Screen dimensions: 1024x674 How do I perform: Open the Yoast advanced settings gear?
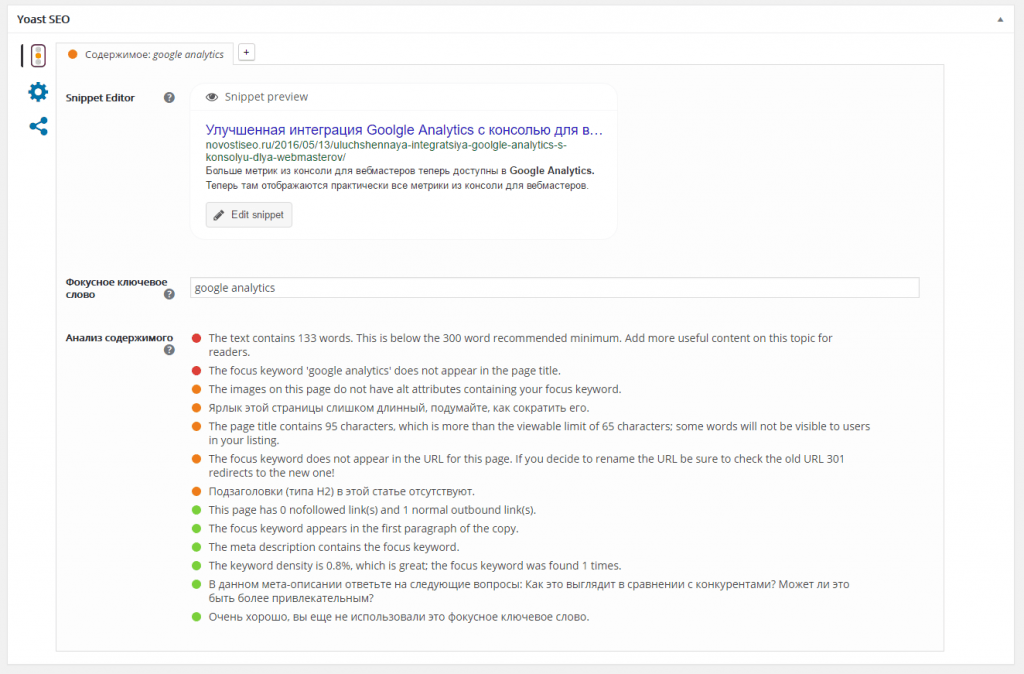point(38,91)
